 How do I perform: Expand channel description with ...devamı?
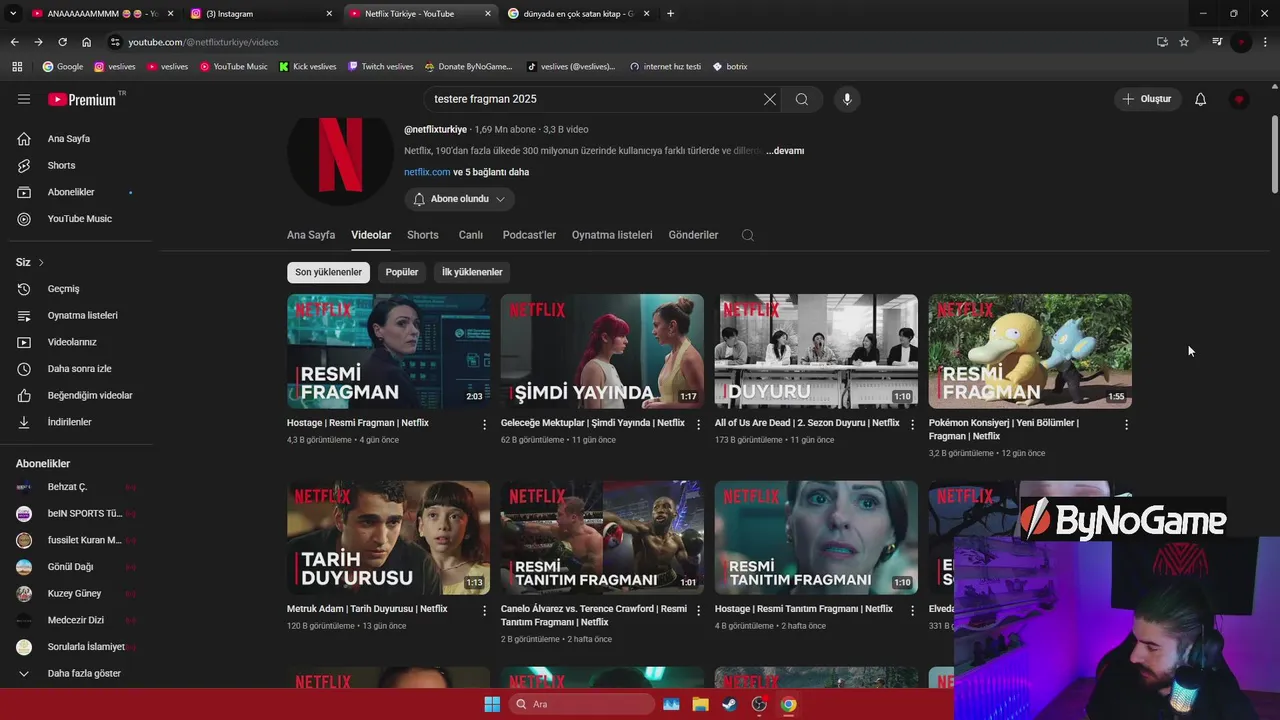785,151
